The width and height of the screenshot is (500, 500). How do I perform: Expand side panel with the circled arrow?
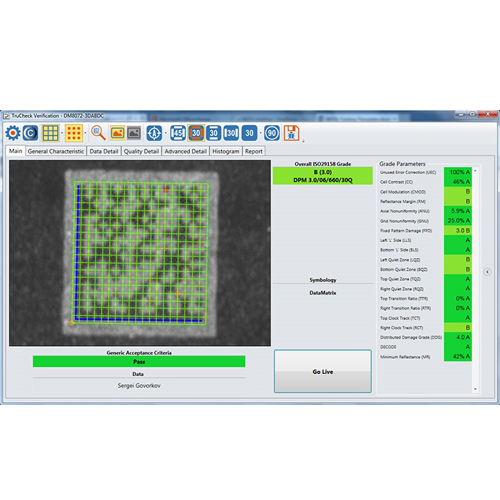[487, 272]
